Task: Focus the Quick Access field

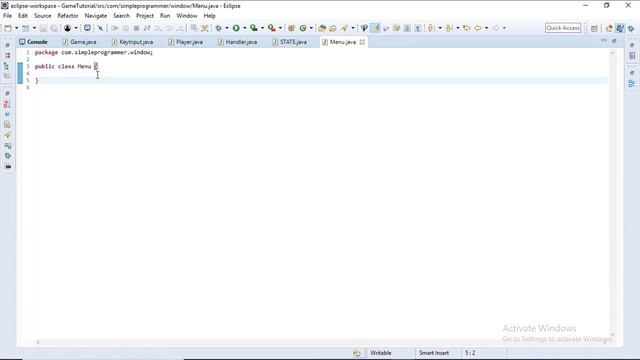Action: [x=563, y=28]
